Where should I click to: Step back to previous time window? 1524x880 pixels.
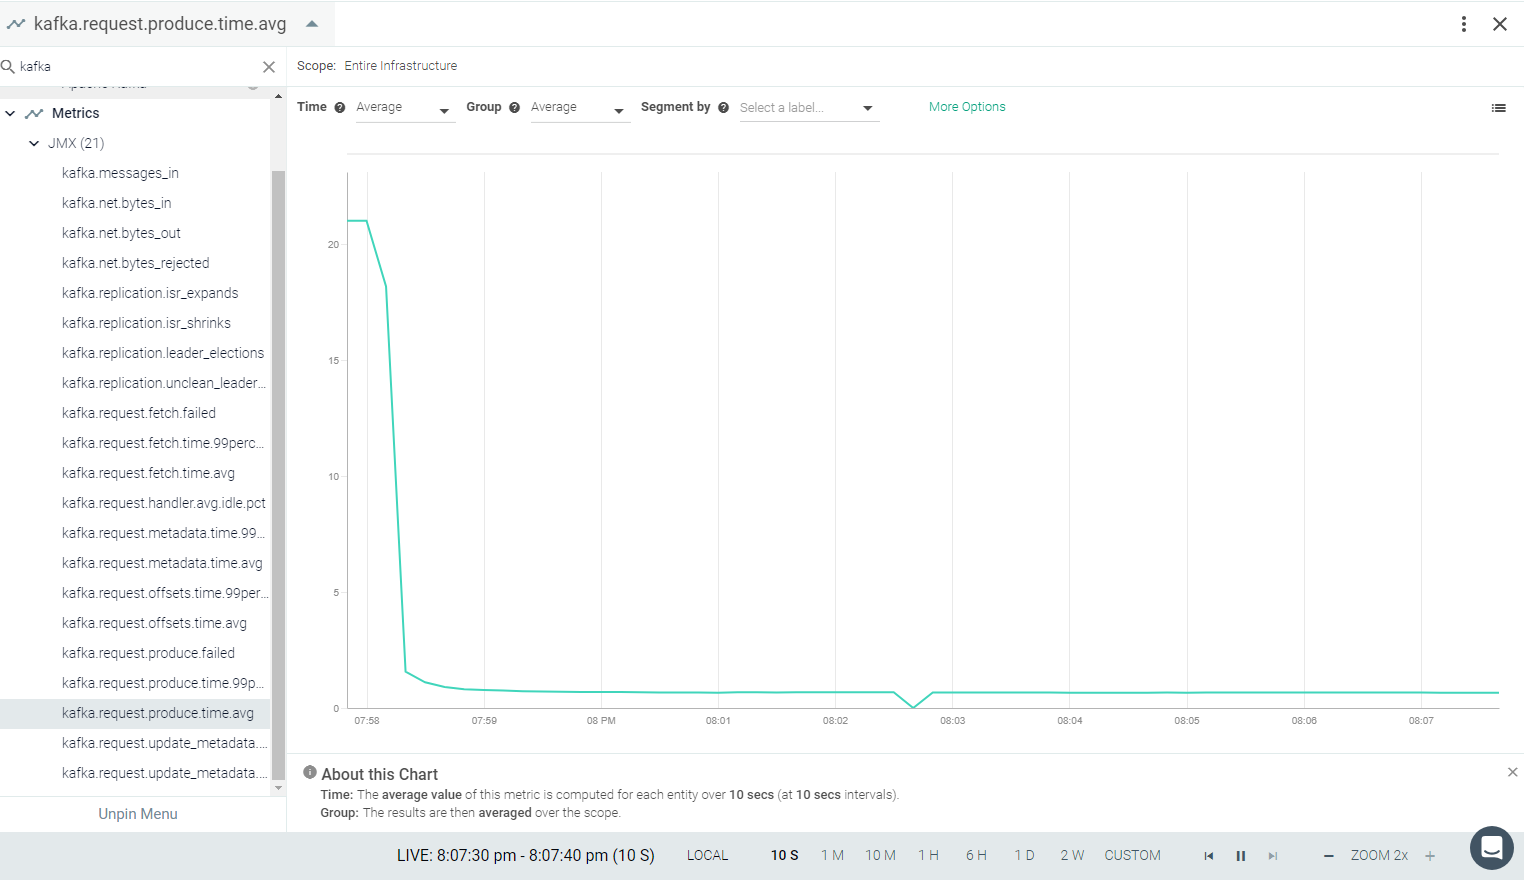tap(1209, 856)
